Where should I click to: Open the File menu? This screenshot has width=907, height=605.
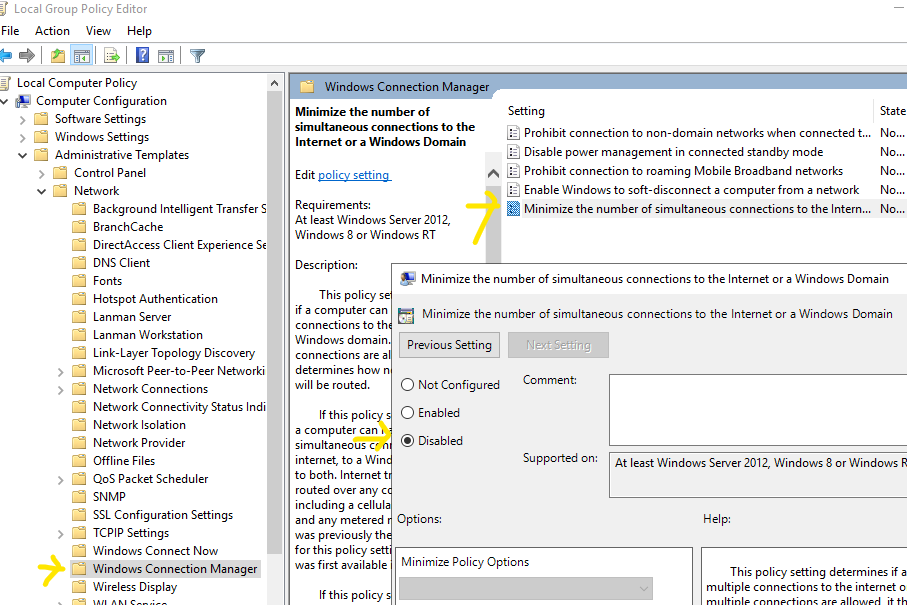(10, 31)
